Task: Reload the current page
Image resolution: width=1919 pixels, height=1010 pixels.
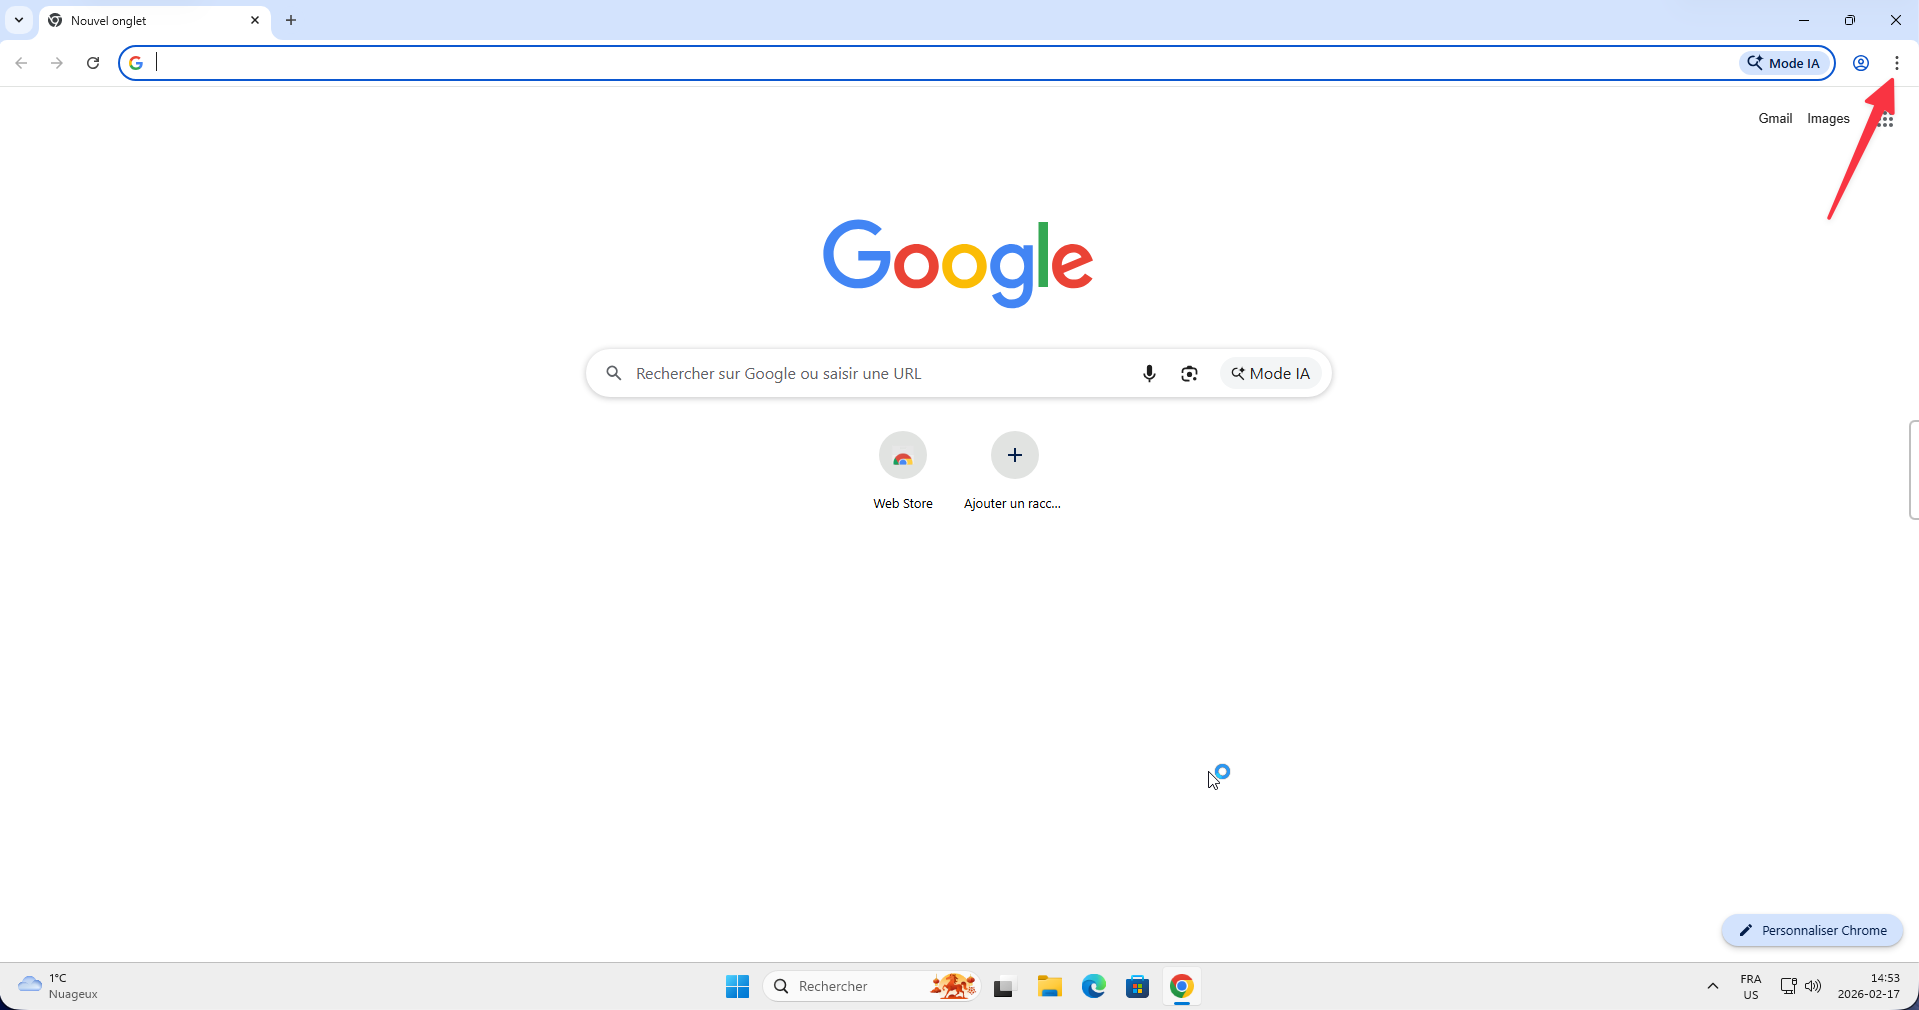Action: coord(93,63)
